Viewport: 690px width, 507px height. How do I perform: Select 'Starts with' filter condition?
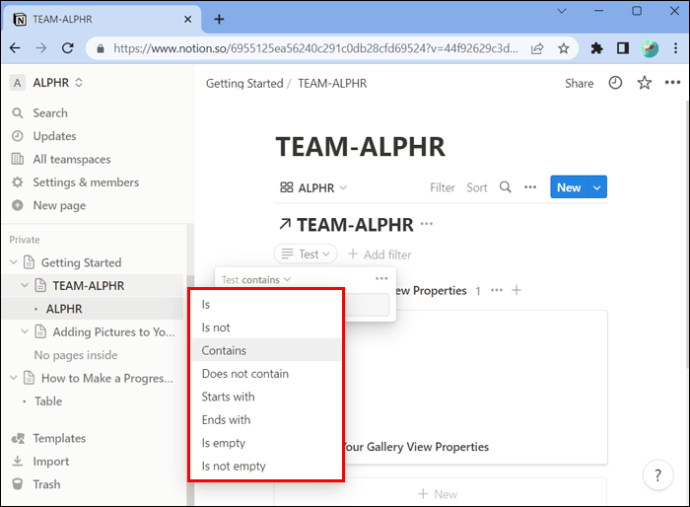266,397
